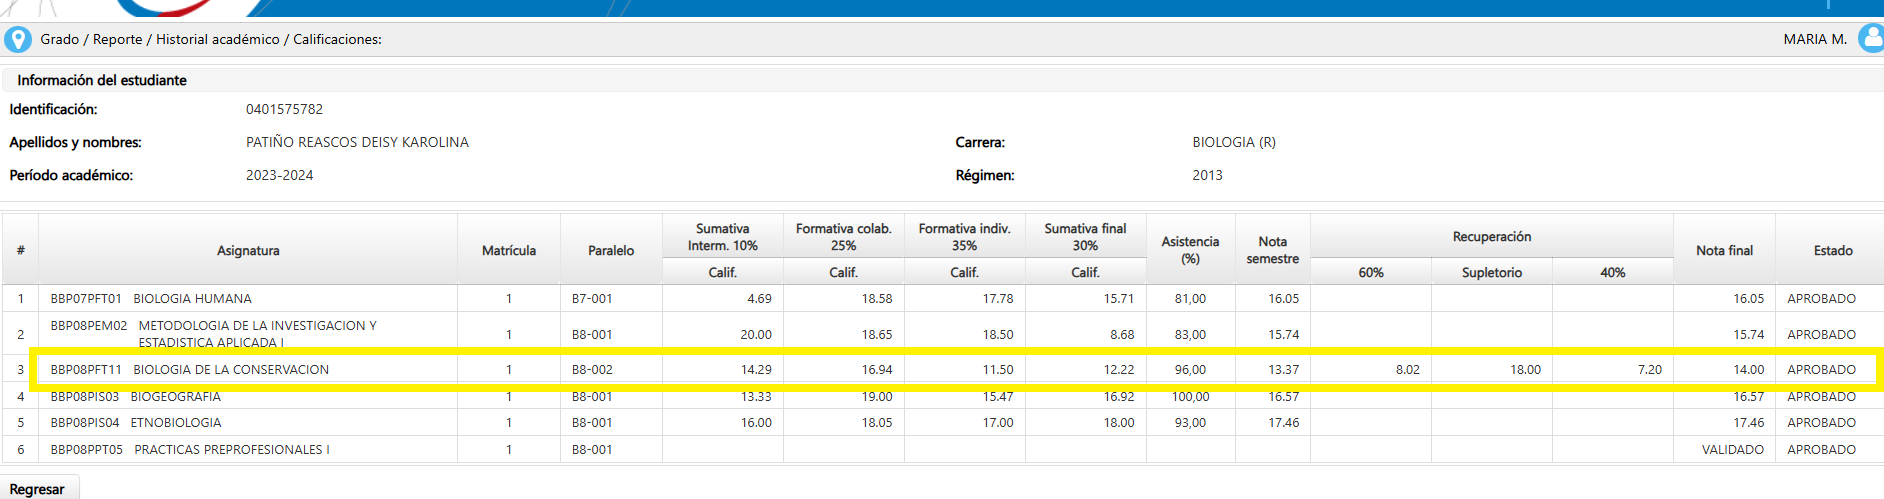Click the 'Asistencia (%)' column header
Viewport: 1884px width, 499px height.
tap(1190, 250)
